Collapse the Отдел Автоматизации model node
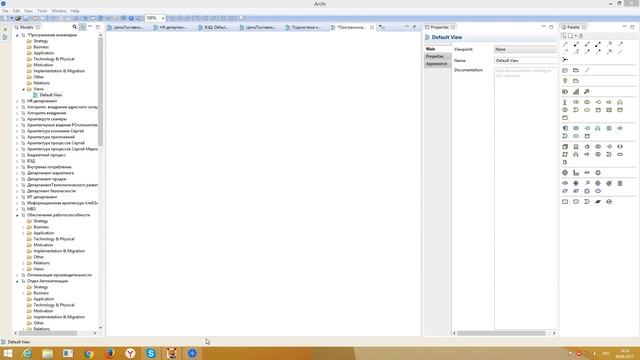The height and width of the screenshot is (360, 640). (17, 281)
